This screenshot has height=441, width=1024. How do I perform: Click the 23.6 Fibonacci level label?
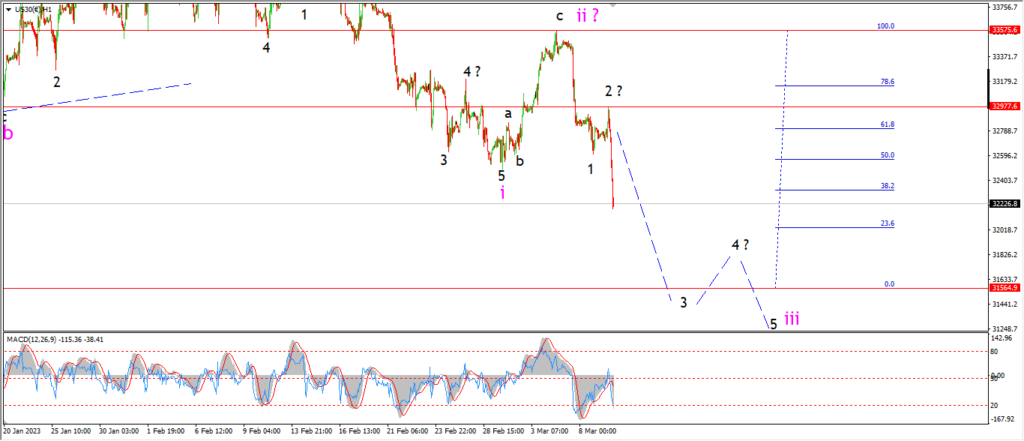[x=888, y=223]
